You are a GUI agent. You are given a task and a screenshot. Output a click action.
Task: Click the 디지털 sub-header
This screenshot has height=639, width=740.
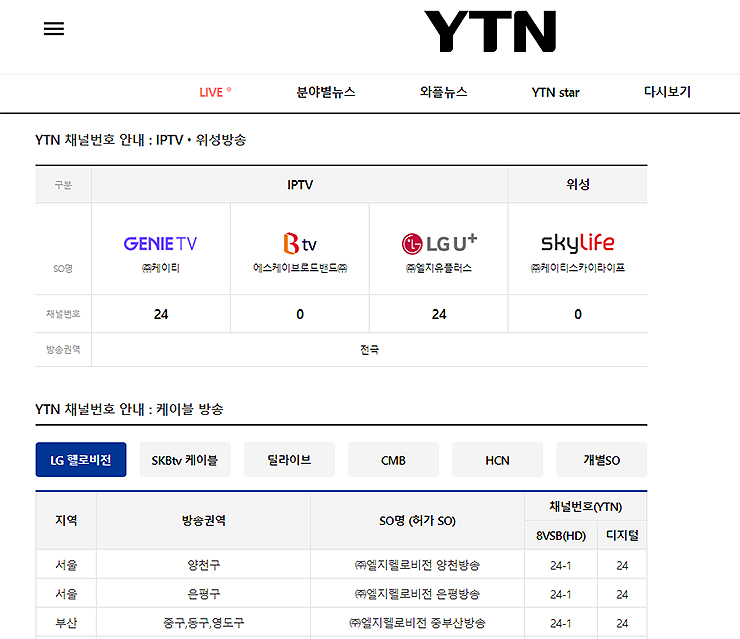pos(622,536)
